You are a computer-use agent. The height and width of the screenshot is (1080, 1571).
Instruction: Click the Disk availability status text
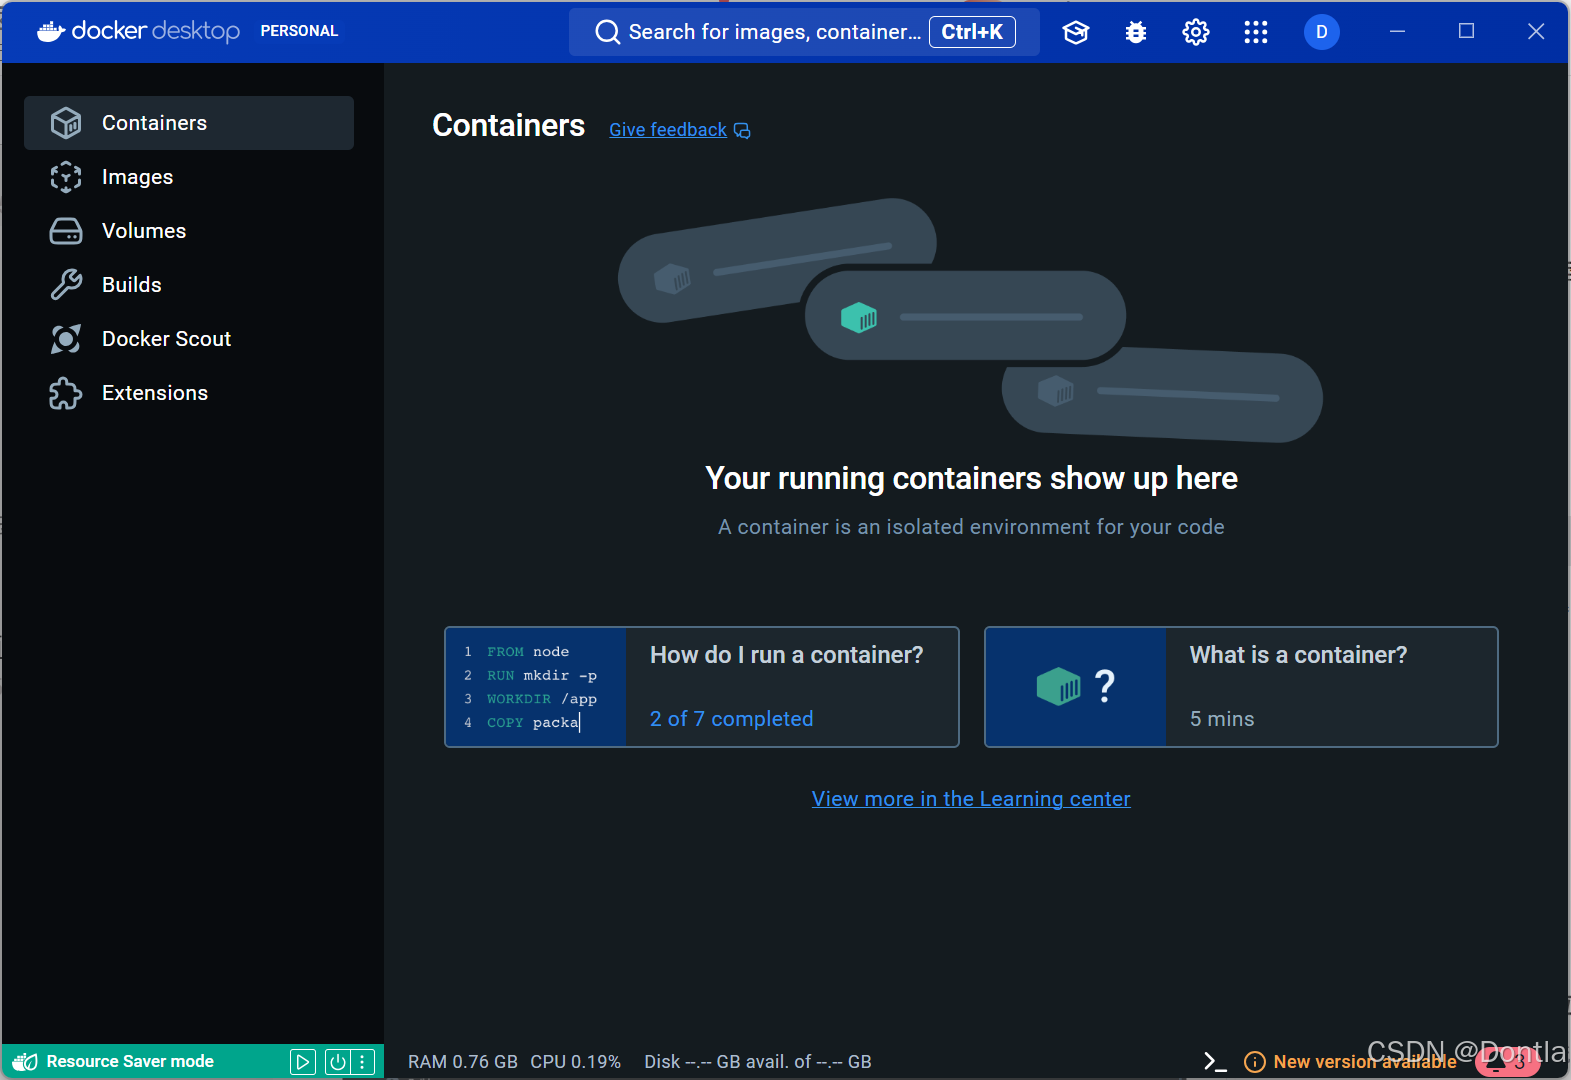pyautogui.click(x=758, y=1062)
